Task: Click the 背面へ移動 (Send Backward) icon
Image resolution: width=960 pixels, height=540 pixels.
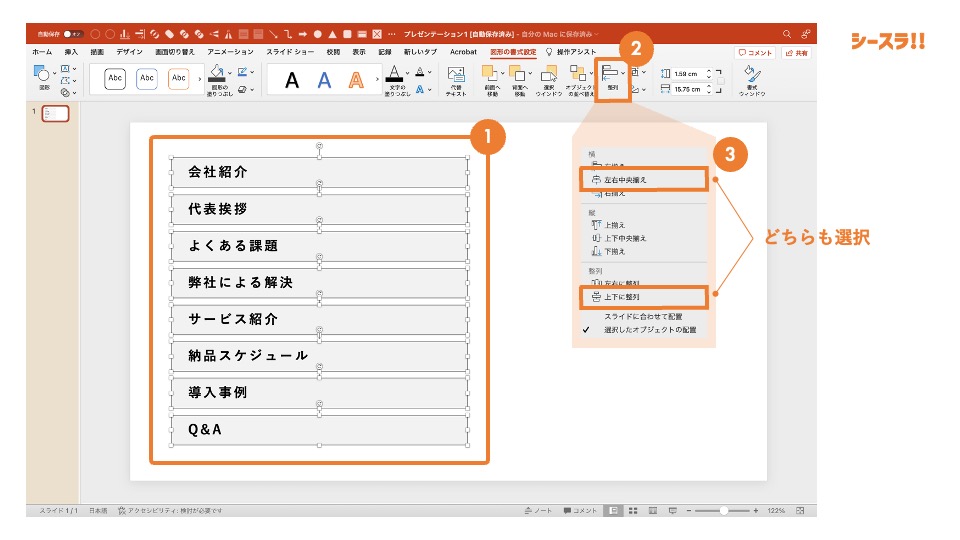Action: 519,78
